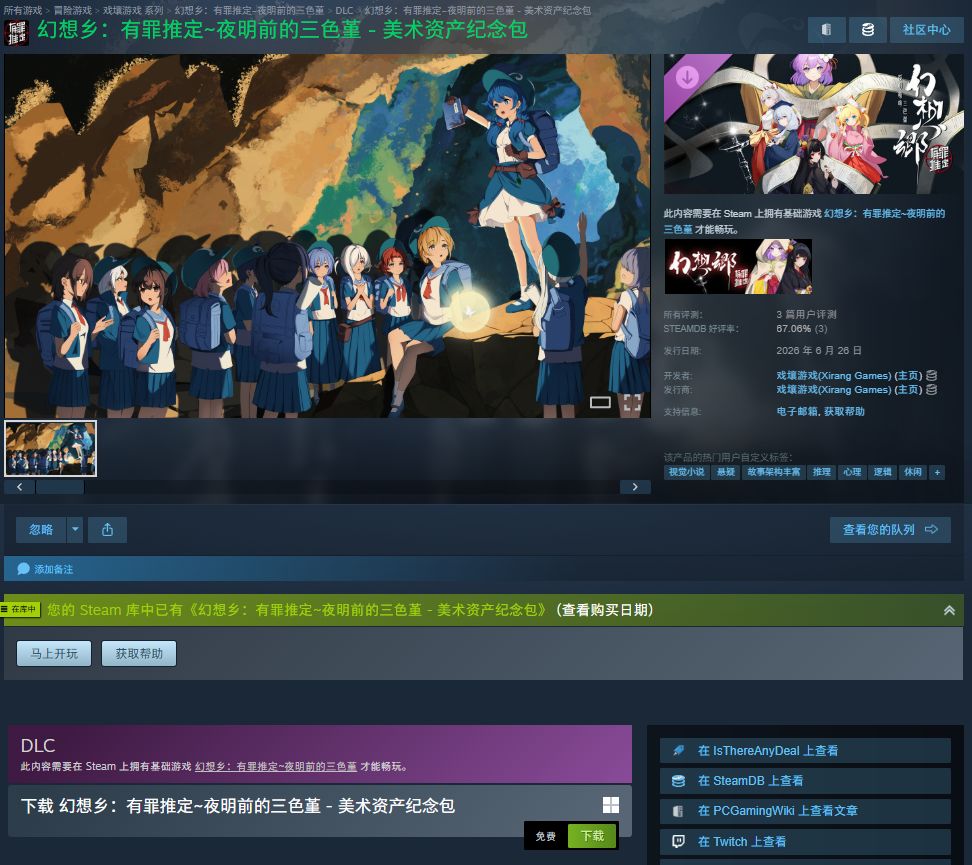
Task: Click the 社区中心 button
Action: point(926,30)
